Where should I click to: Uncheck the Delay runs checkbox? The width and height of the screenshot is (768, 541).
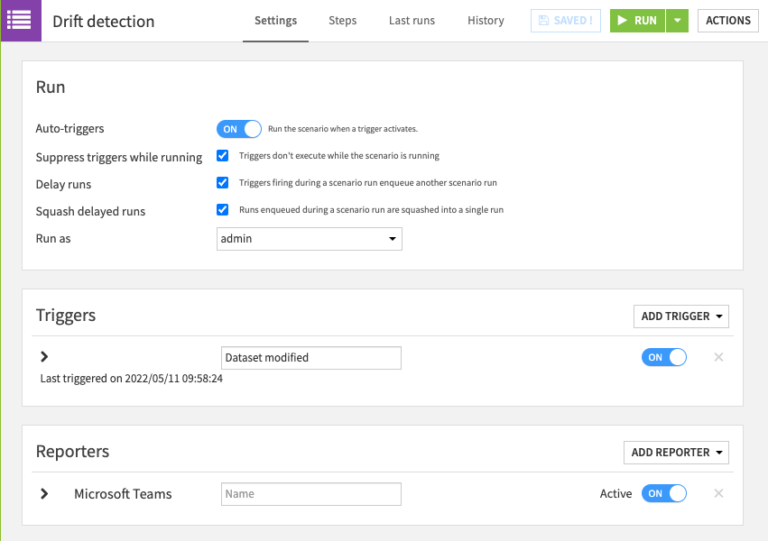click(222, 183)
